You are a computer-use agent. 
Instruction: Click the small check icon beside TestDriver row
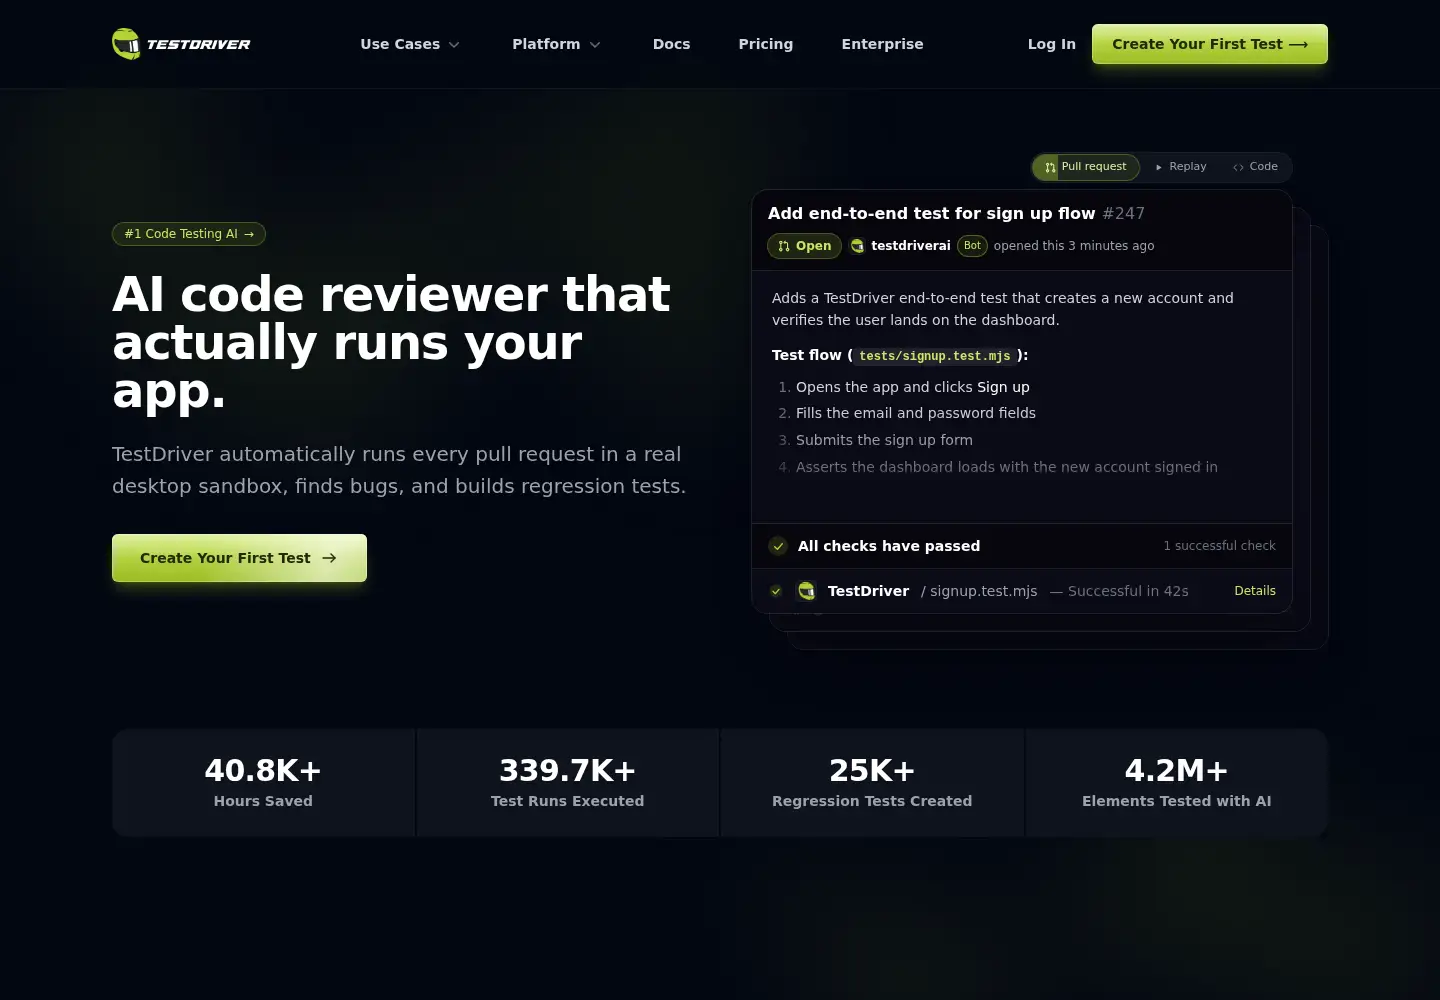776,591
